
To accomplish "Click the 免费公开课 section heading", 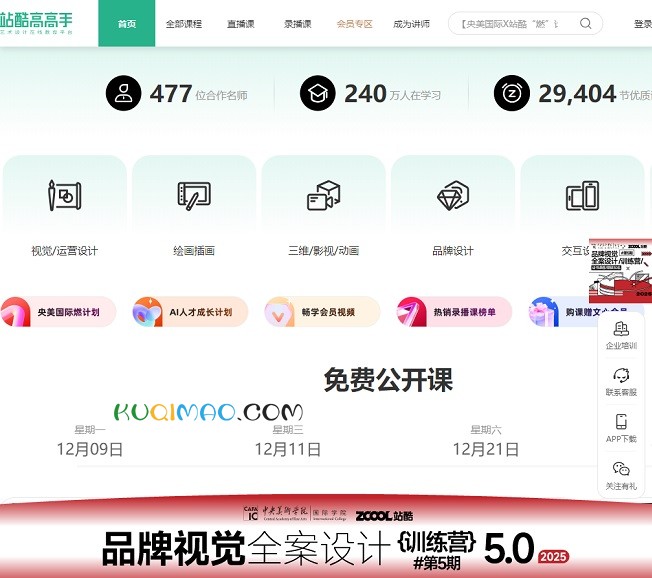I will 388,380.
